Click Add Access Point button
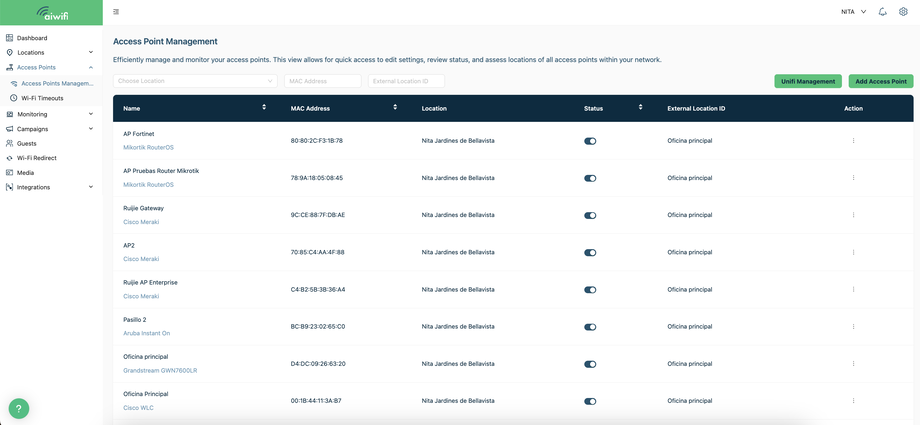Image resolution: width=920 pixels, height=425 pixels. pyautogui.click(x=881, y=81)
